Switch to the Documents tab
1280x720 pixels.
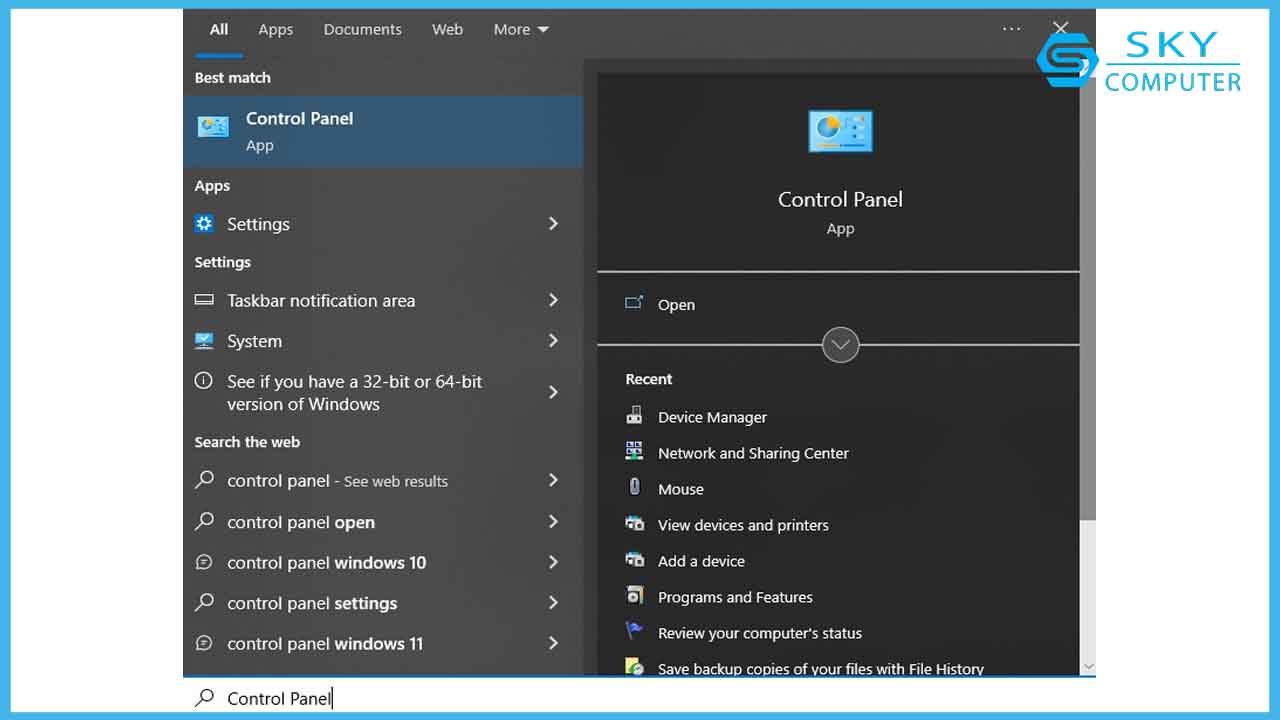point(362,29)
